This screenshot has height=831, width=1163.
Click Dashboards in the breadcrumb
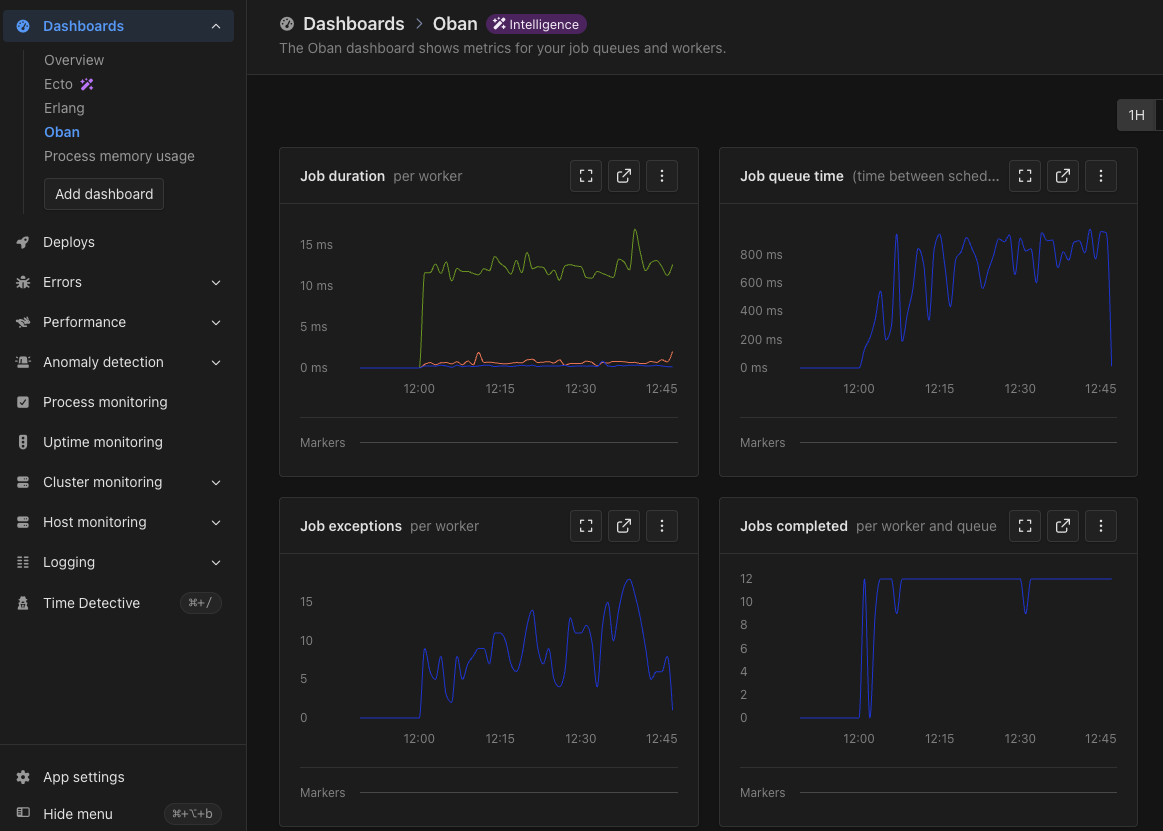pos(354,24)
